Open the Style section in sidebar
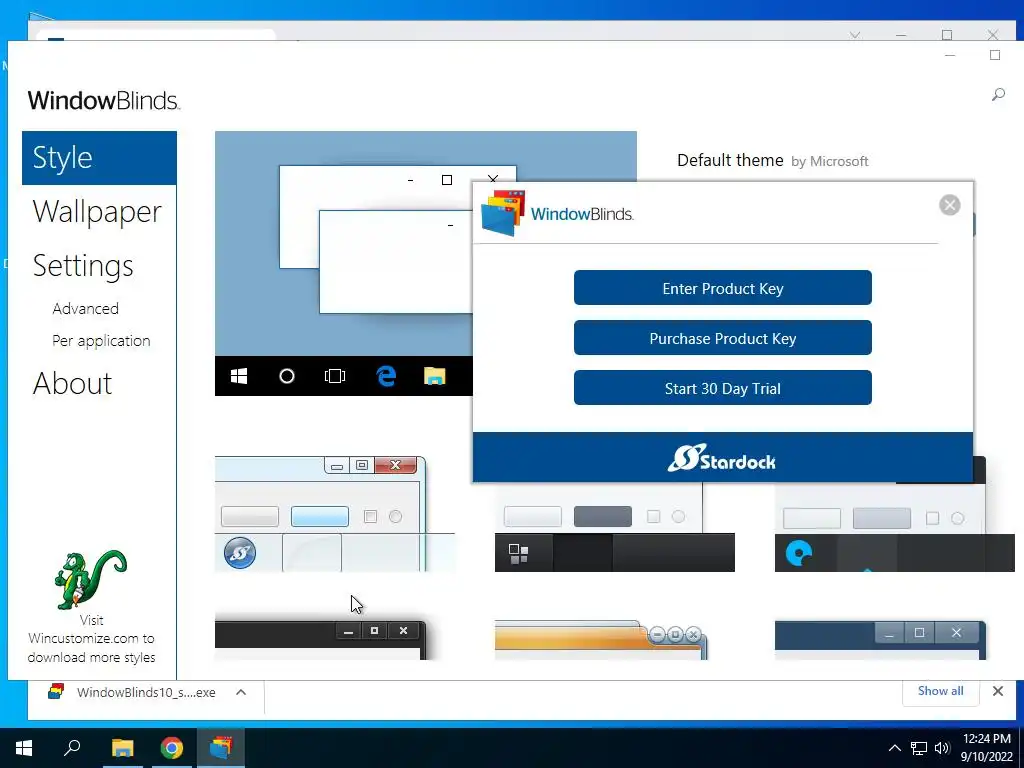 [99, 157]
